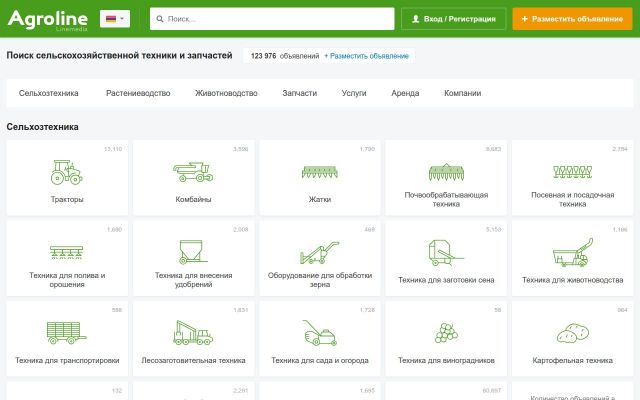
Task: Click the grapes vineyard equipment icon
Action: coord(446,333)
